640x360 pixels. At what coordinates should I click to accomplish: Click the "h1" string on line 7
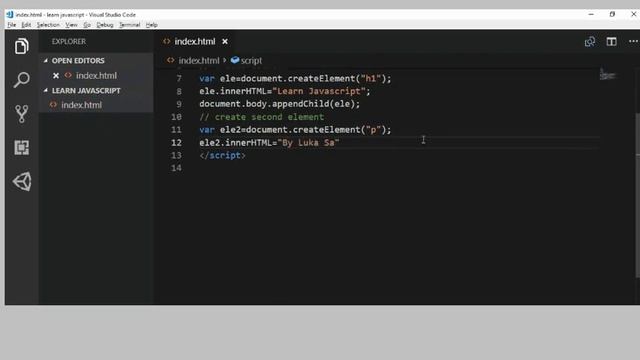point(371,78)
